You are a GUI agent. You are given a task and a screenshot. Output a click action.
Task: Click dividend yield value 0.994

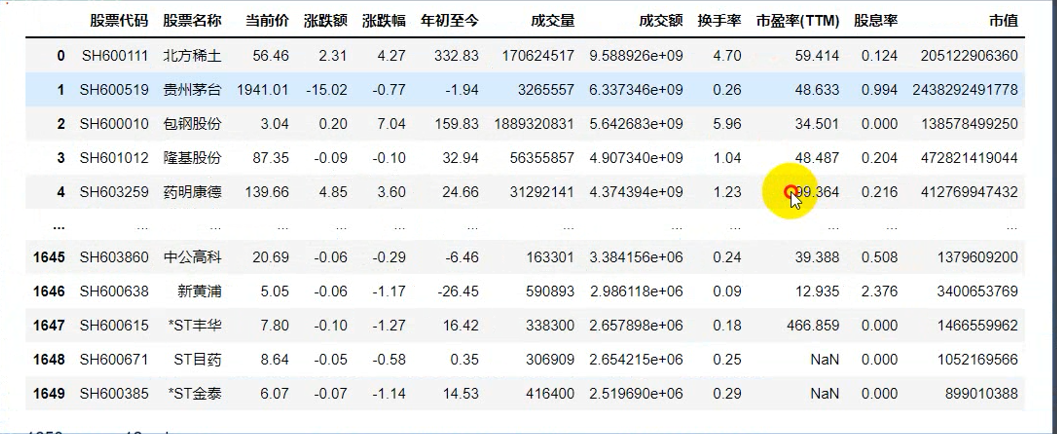880,90
